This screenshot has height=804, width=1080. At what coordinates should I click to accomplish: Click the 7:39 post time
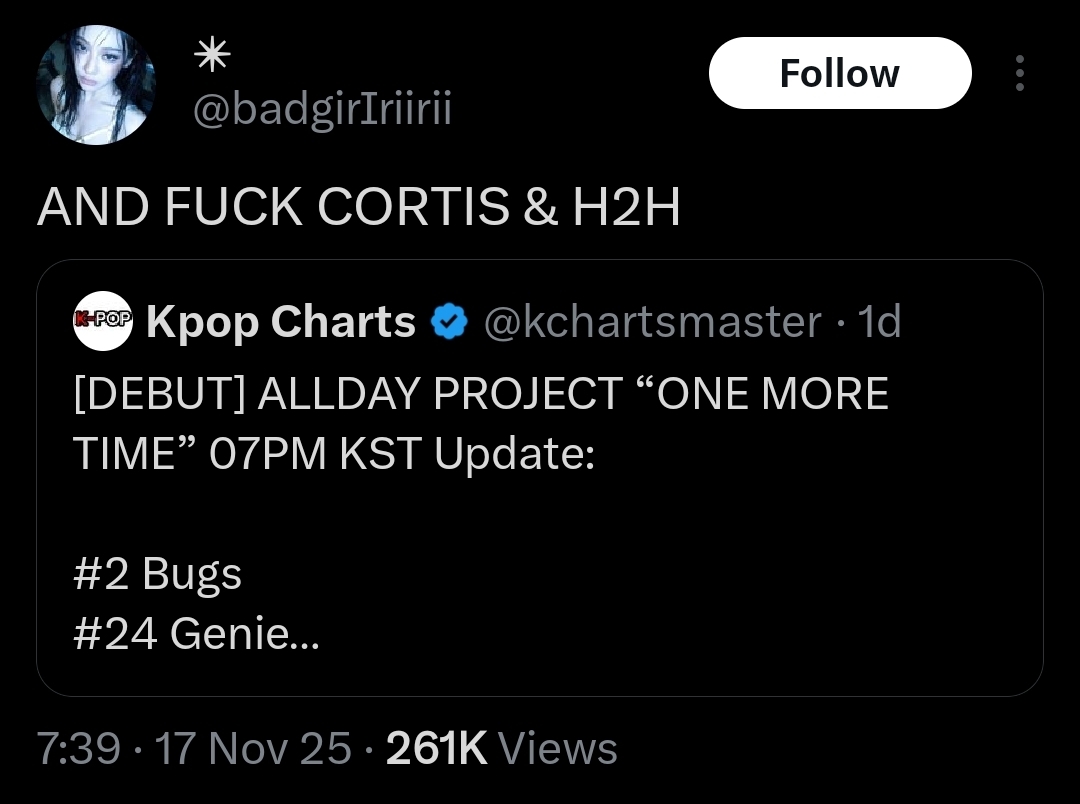click(79, 748)
